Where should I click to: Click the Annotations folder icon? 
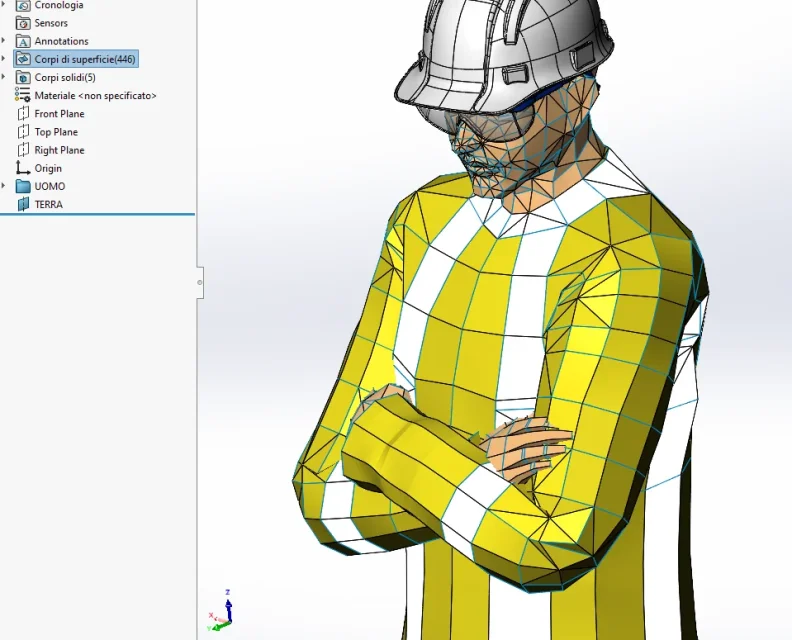[x=23, y=41]
